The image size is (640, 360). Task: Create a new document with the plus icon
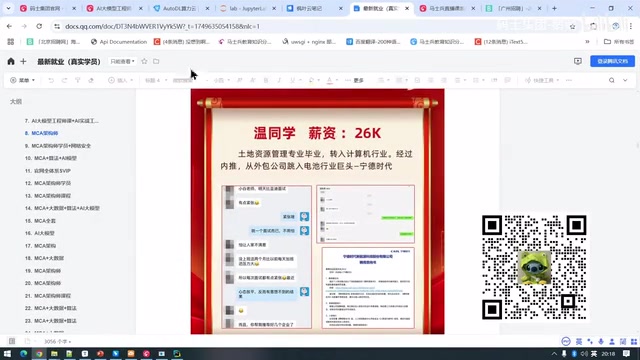click(x=23, y=61)
